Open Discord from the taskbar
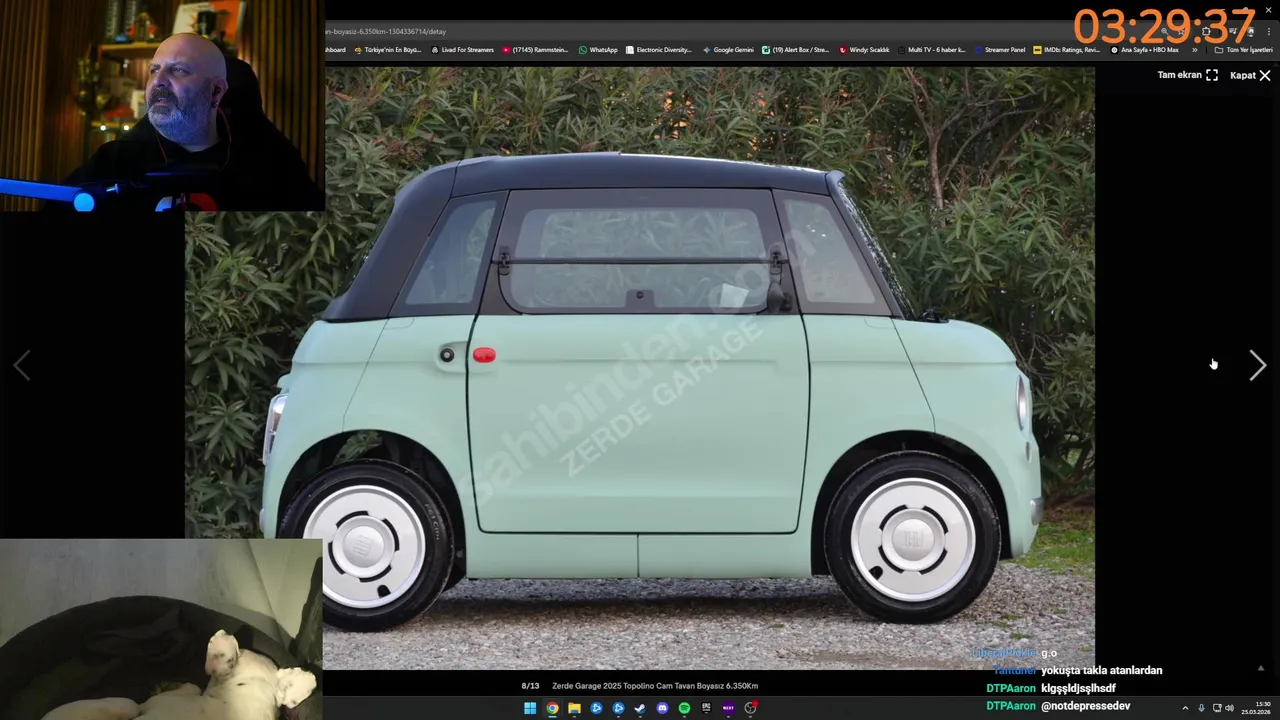Screen dimensions: 1280x720 click(x=662, y=708)
